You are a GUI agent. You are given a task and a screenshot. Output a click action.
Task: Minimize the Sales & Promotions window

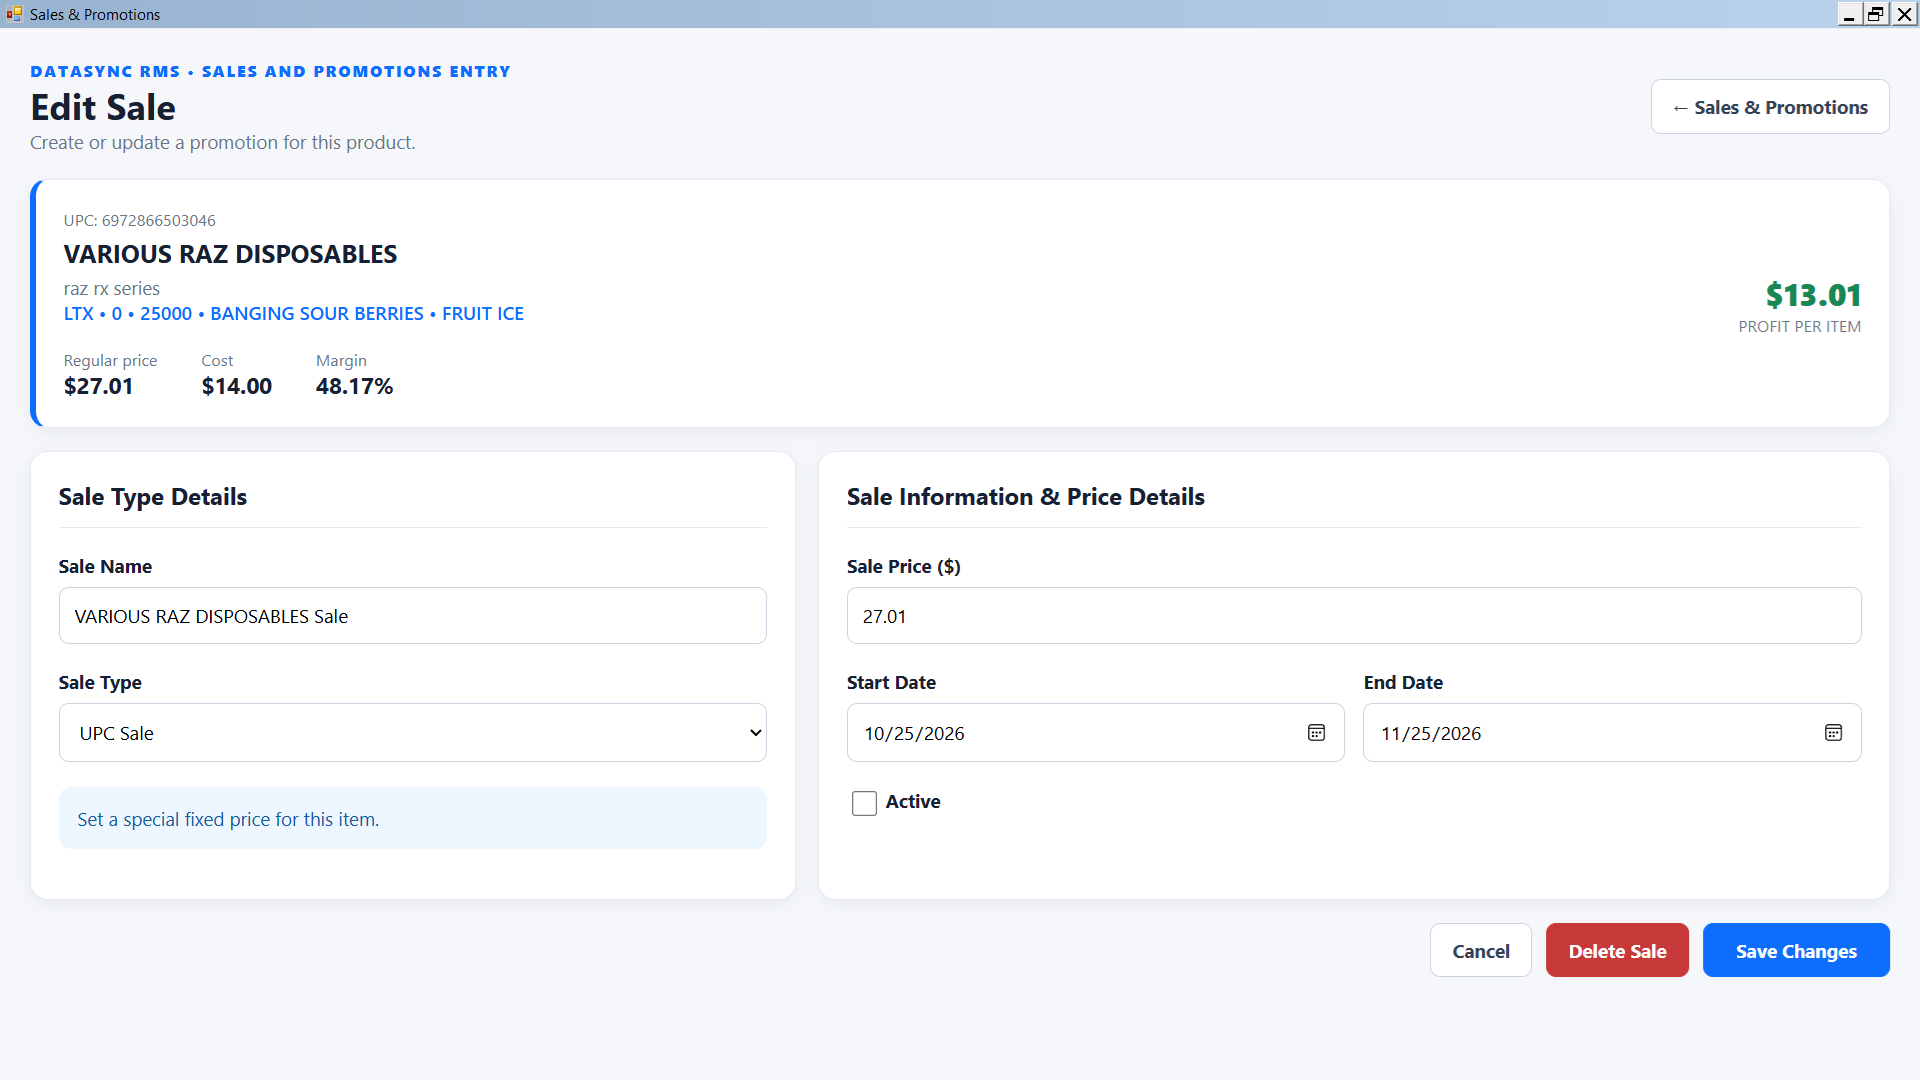coord(1849,14)
